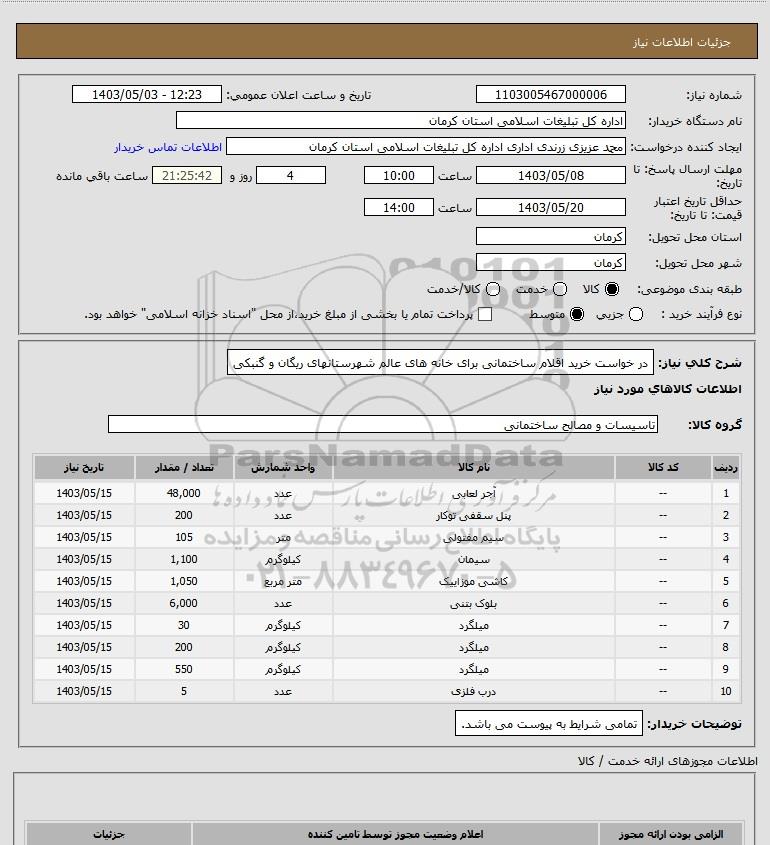Select the پنل سقفی توکار item name
Screen dimensions: 770x845
click(x=474, y=516)
